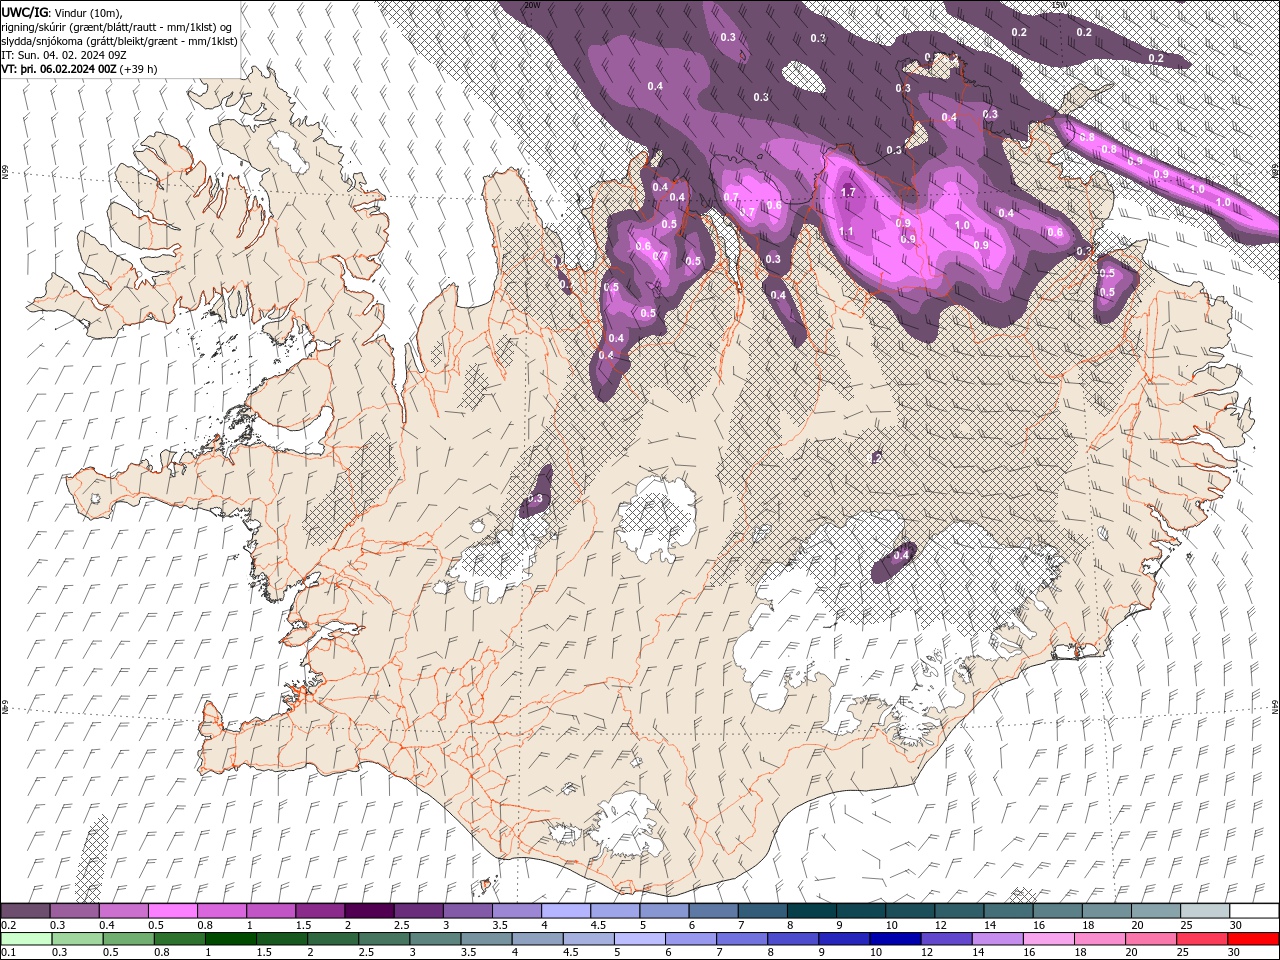Choose the darkest purple 2 mm snow swatch
This screenshot has height=960, width=1280.
[x=368, y=911]
